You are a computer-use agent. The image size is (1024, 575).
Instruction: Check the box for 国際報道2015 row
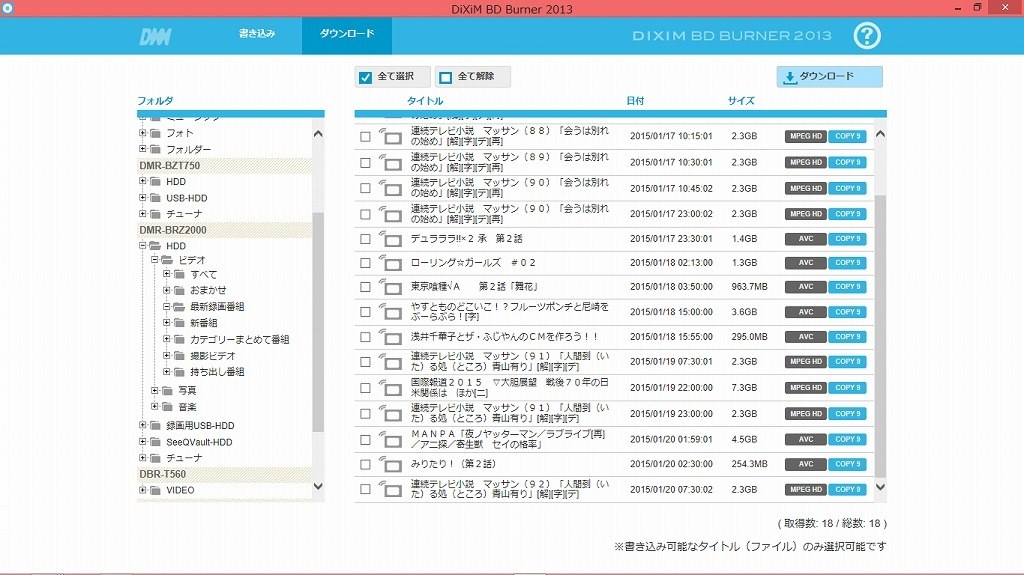[365, 388]
